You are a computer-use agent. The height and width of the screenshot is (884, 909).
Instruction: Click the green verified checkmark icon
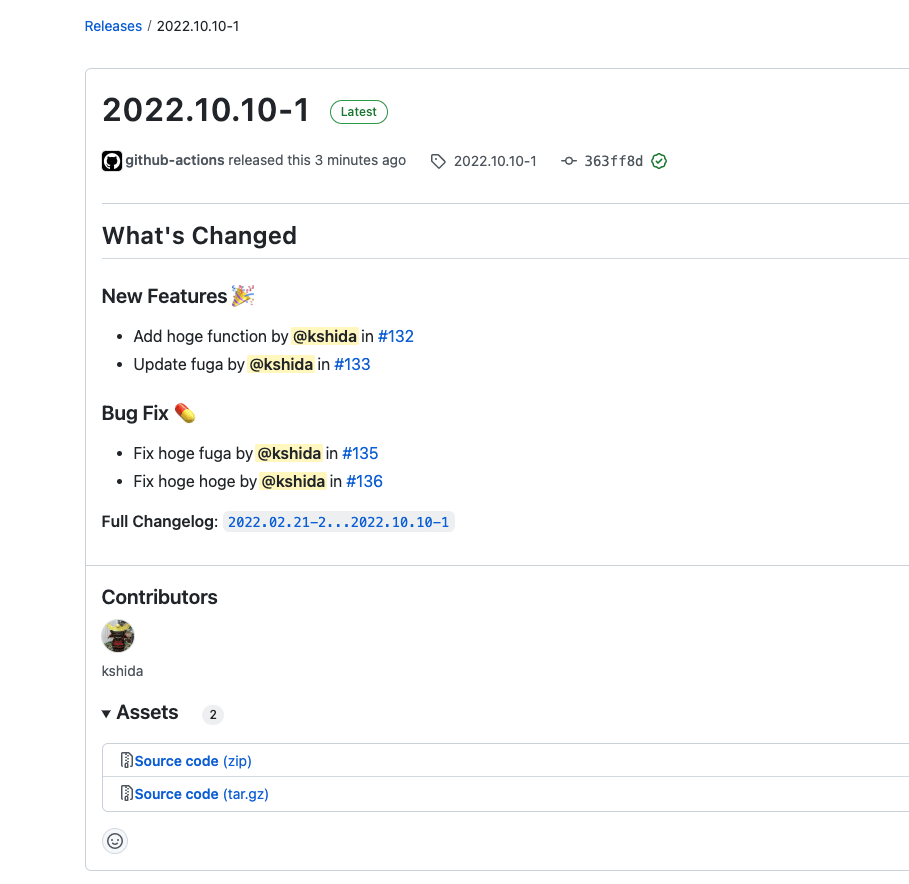[x=659, y=161]
